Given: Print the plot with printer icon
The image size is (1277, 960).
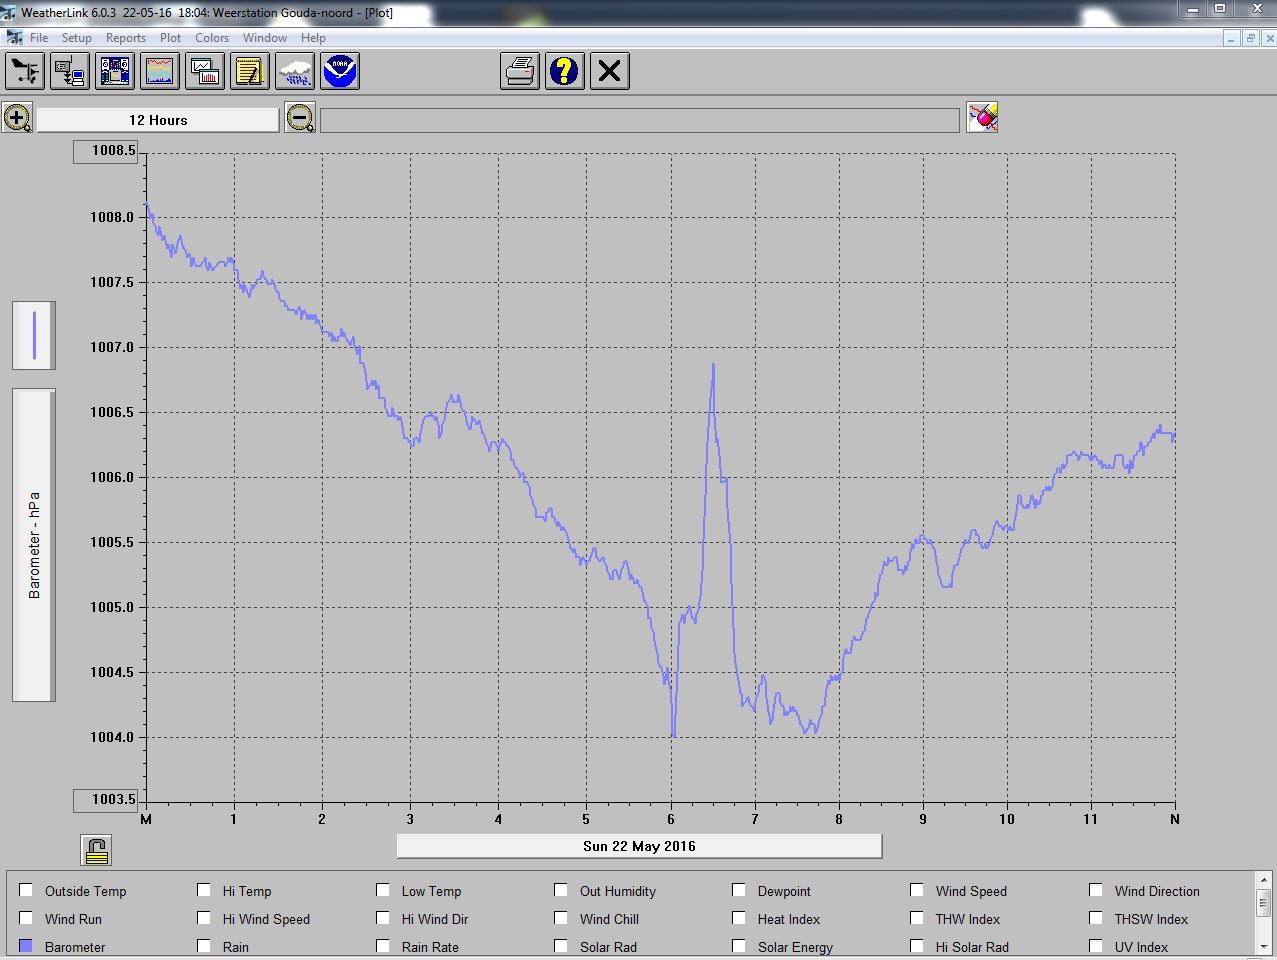Looking at the screenshot, I should [x=520, y=71].
